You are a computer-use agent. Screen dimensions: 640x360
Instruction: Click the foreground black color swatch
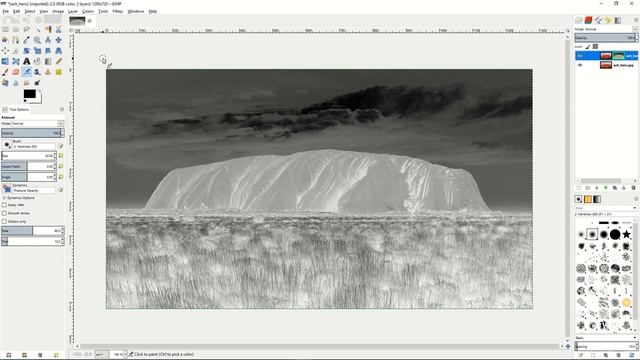(x=29, y=94)
